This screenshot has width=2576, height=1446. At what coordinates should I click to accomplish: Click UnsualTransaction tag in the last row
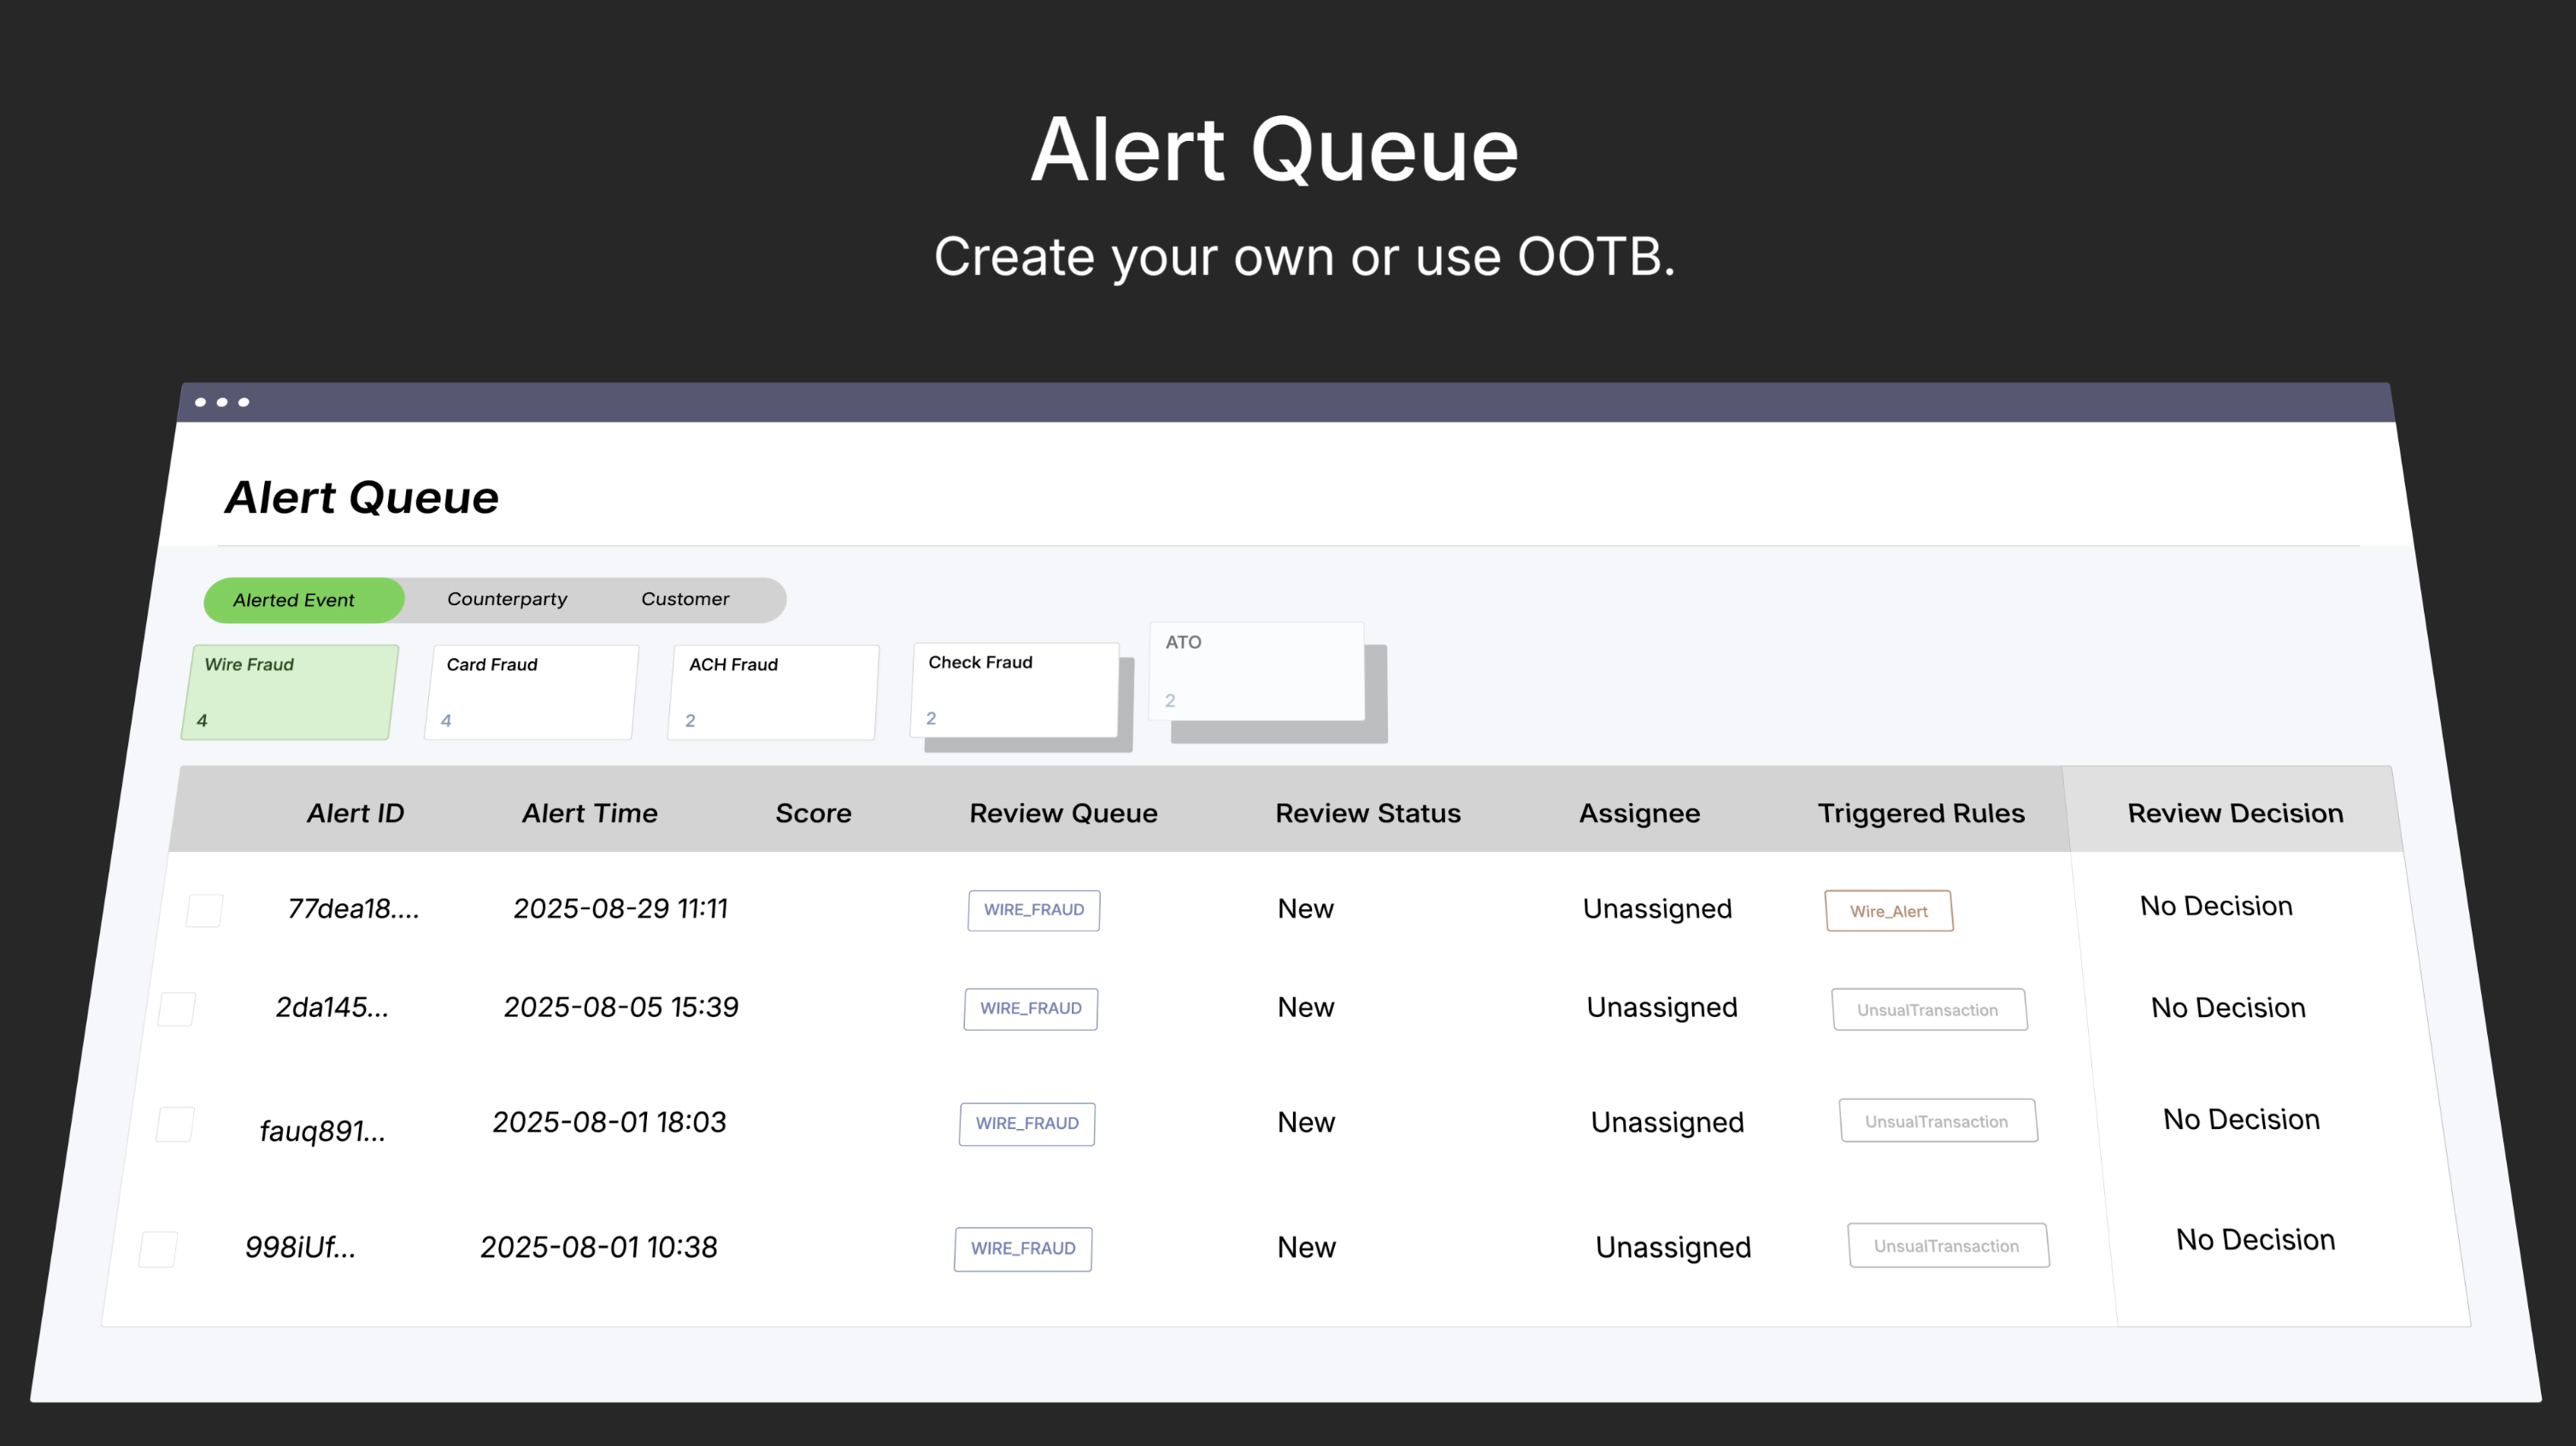click(x=1948, y=1246)
